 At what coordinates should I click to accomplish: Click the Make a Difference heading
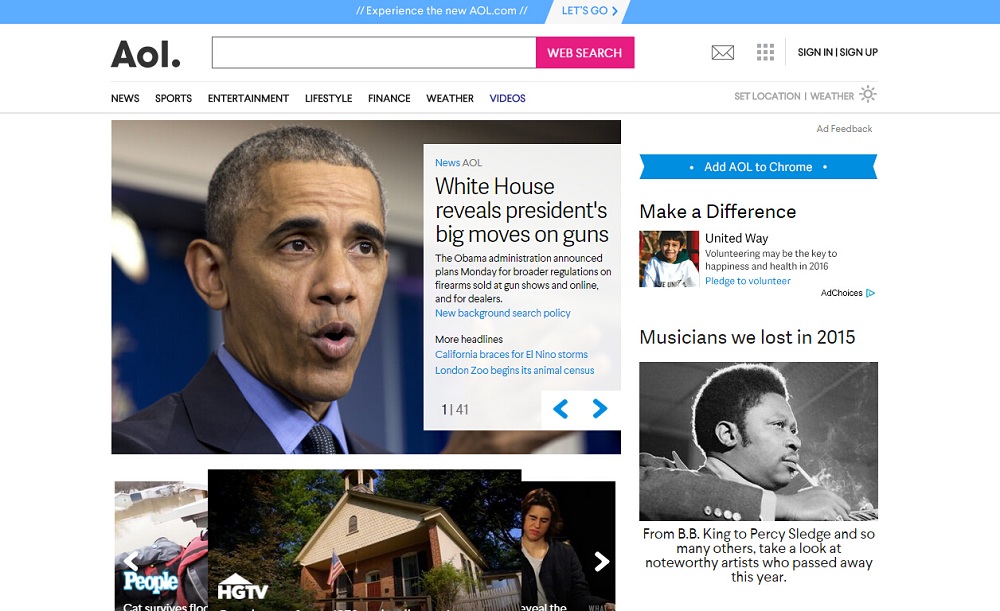pos(718,212)
